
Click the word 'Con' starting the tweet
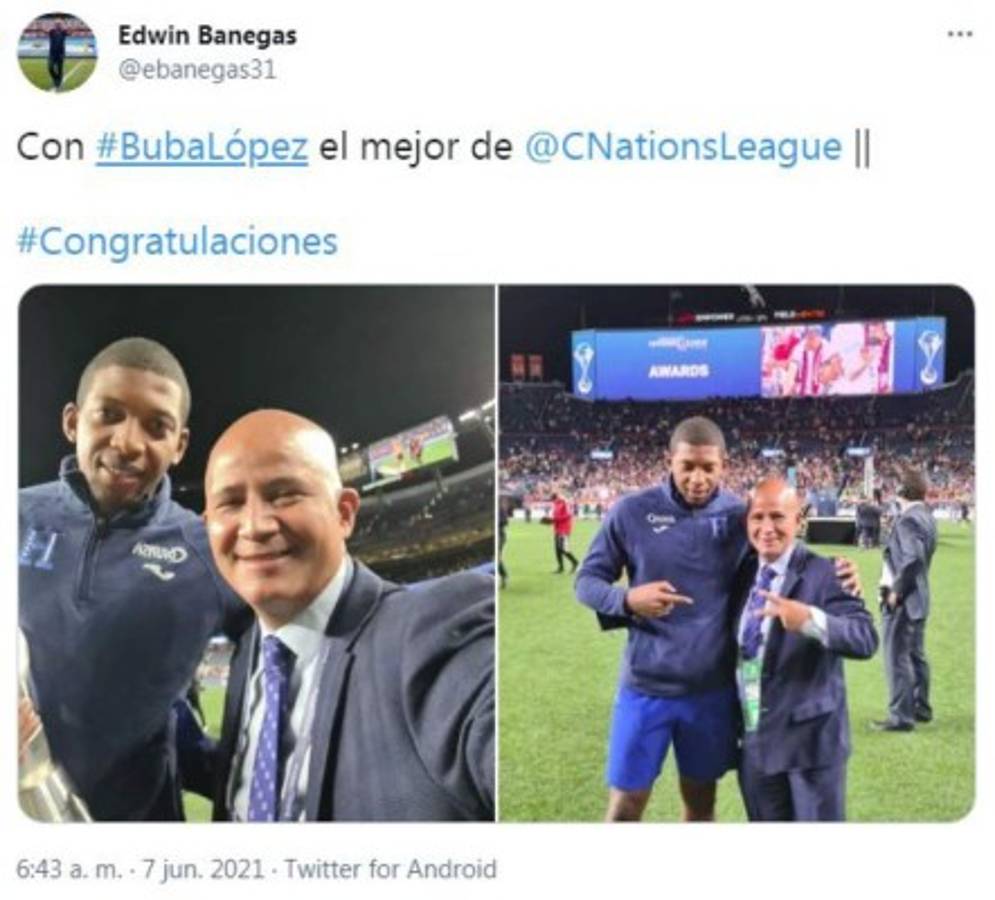click(x=50, y=148)
